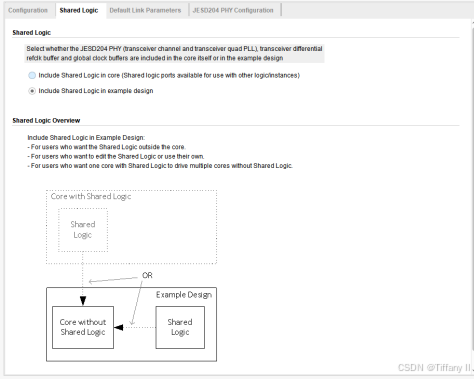Image resolution: width=474 pixels, height=379 pixels.
Task: Select the Shared Logic tab
Action: click(x=79, y=10)
